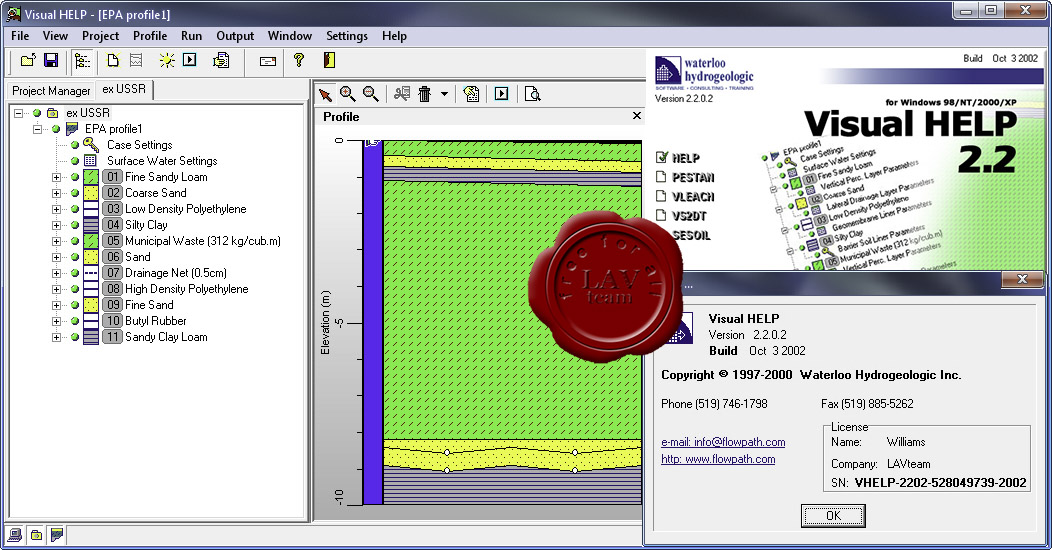Expand layer 05 Municipal Waste
Image resolution: width=1052 pixels, height=550 pixels.
[x=56, y=241]
